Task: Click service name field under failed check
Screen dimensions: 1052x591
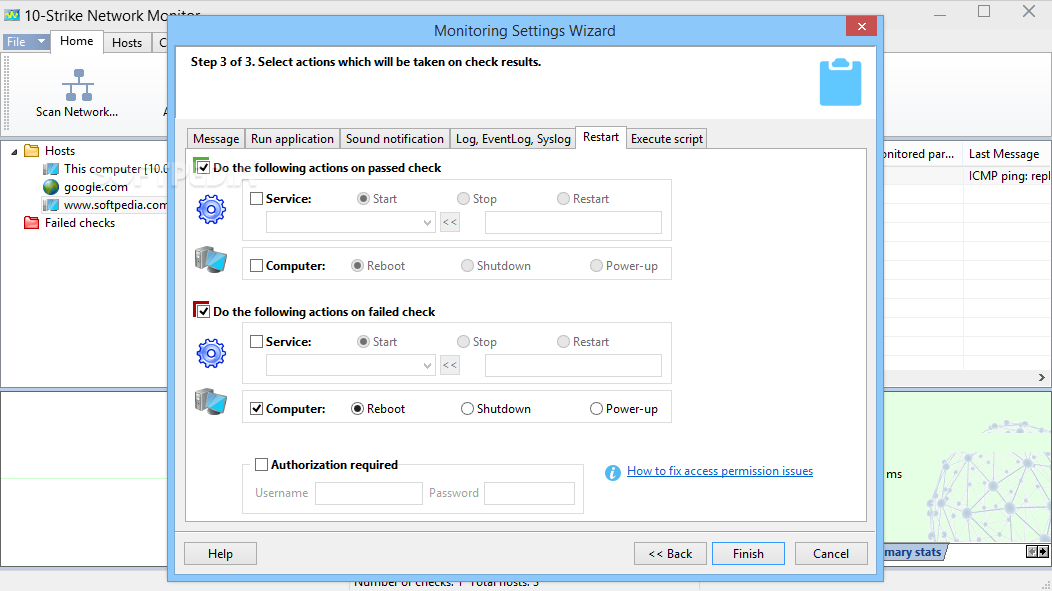Action: (573, 366)
